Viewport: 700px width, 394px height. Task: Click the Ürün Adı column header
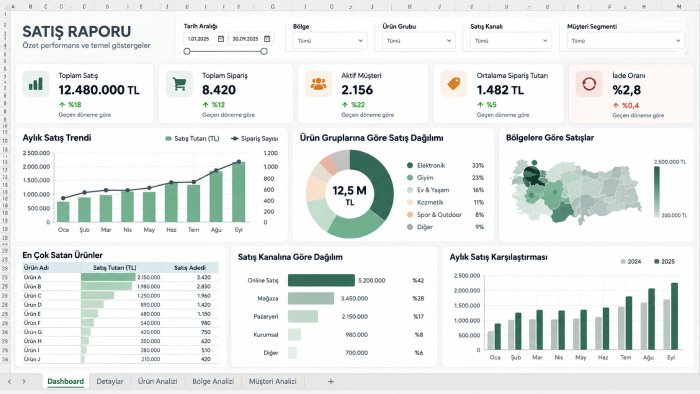(x=51, y=268)
